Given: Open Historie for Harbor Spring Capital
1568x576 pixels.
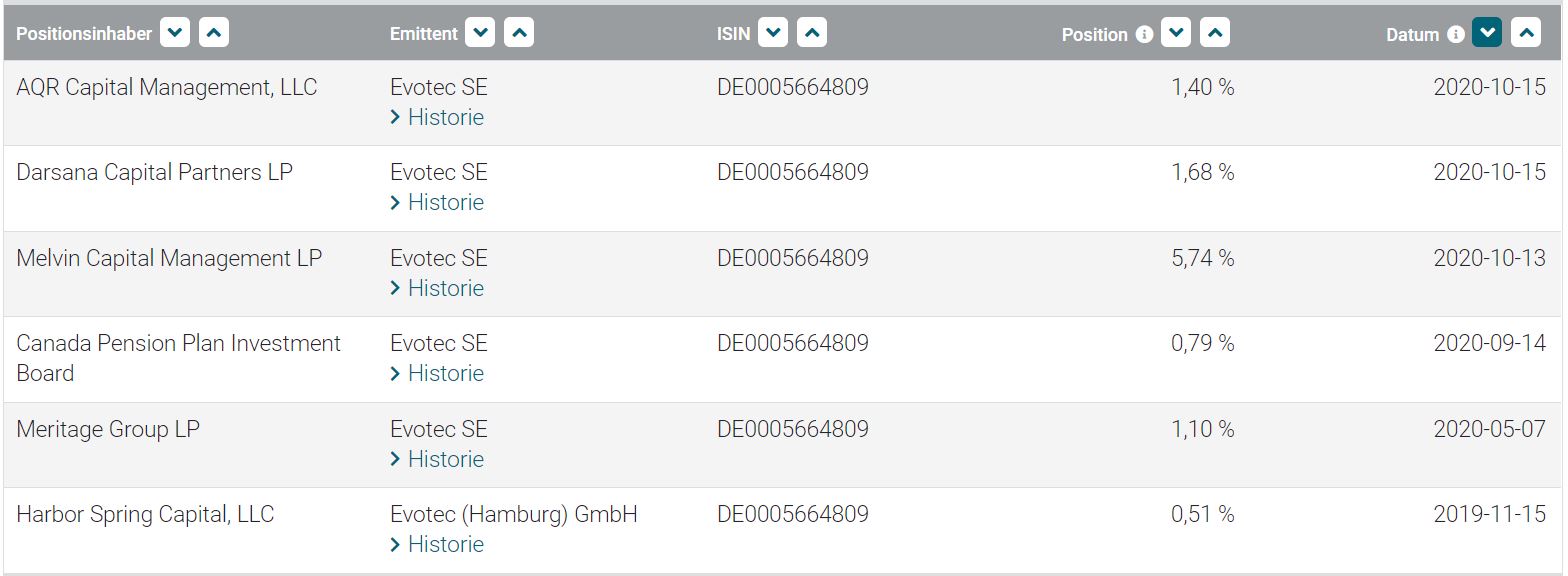Looking at the screenshot, I should point(437,544).
